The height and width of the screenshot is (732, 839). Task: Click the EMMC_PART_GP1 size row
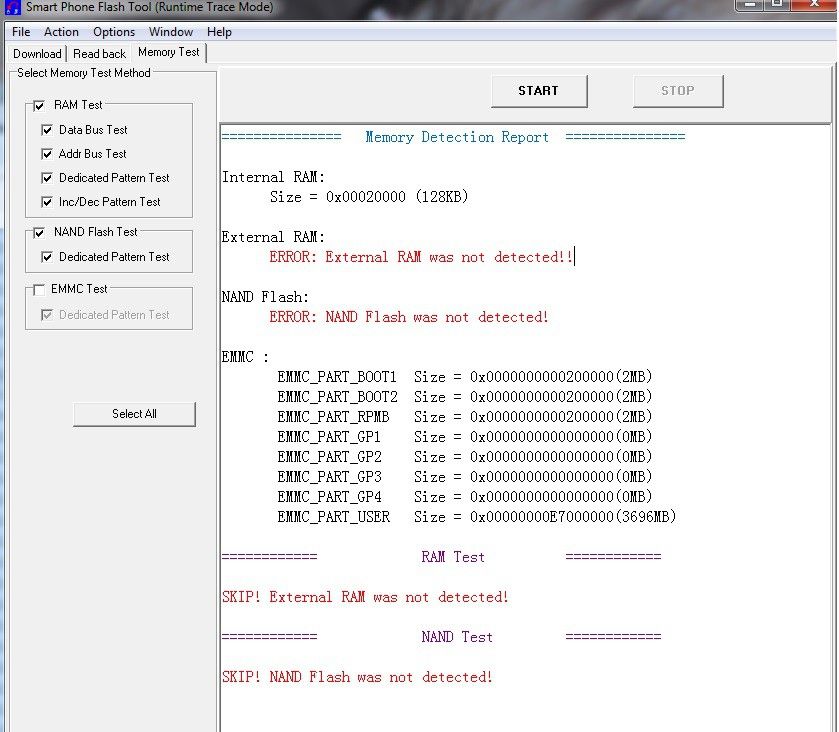[x=464, y=437]
